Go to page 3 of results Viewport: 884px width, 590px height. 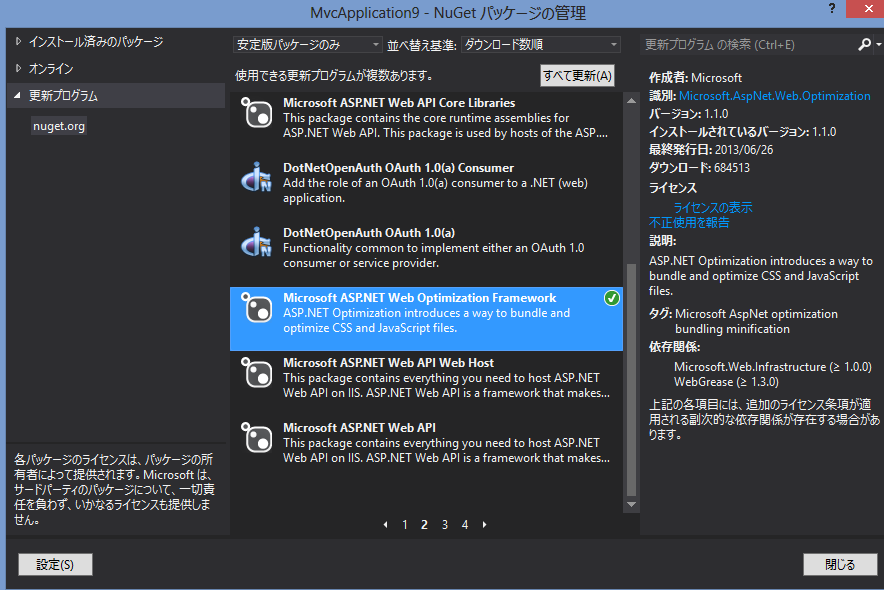445,525
